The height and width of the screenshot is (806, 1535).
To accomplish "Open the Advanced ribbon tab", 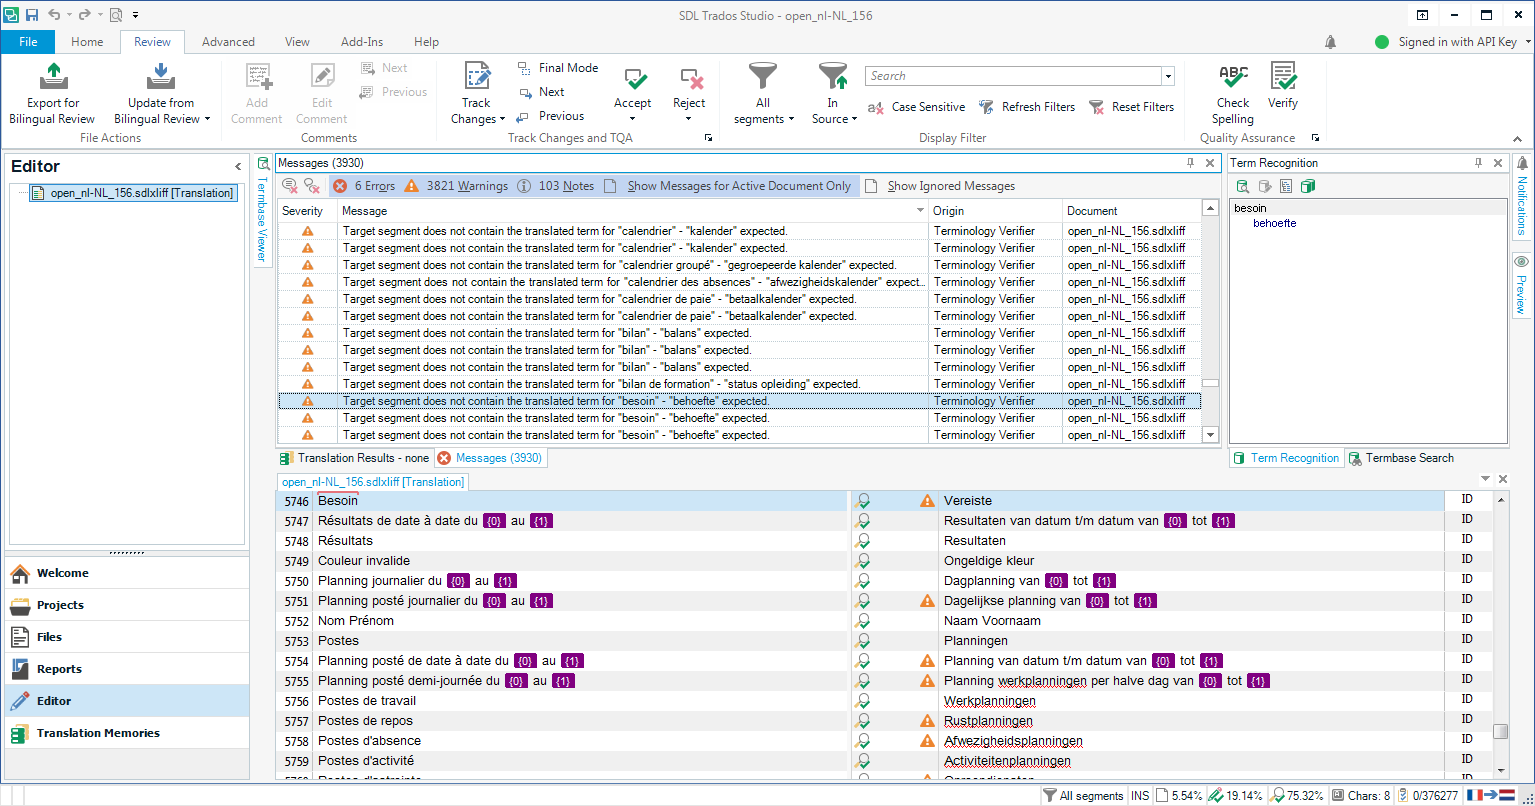I will (x=228, y=42).
